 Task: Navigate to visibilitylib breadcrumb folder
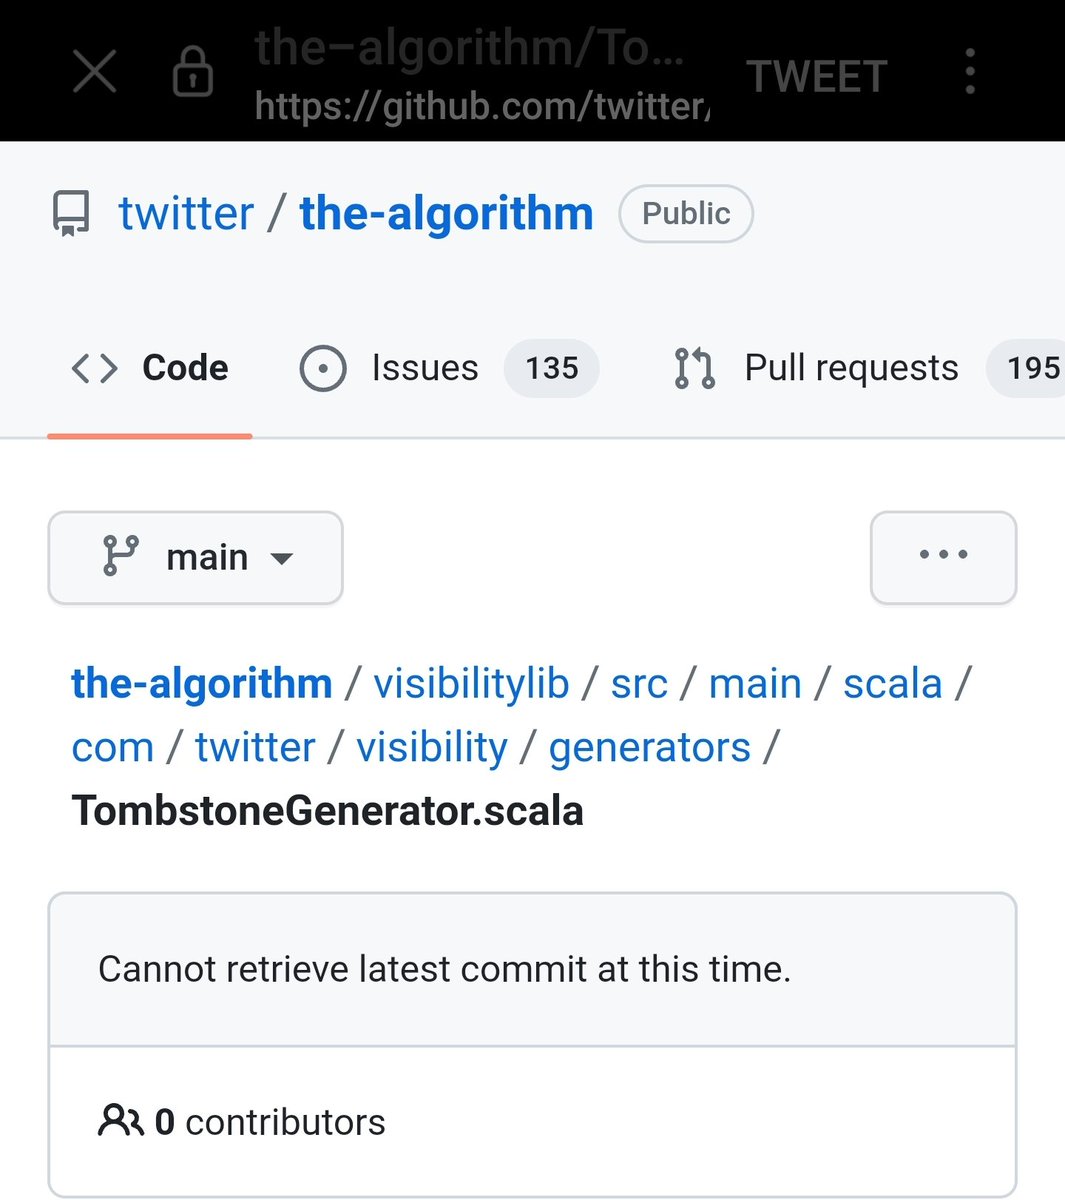pos(471,684)
